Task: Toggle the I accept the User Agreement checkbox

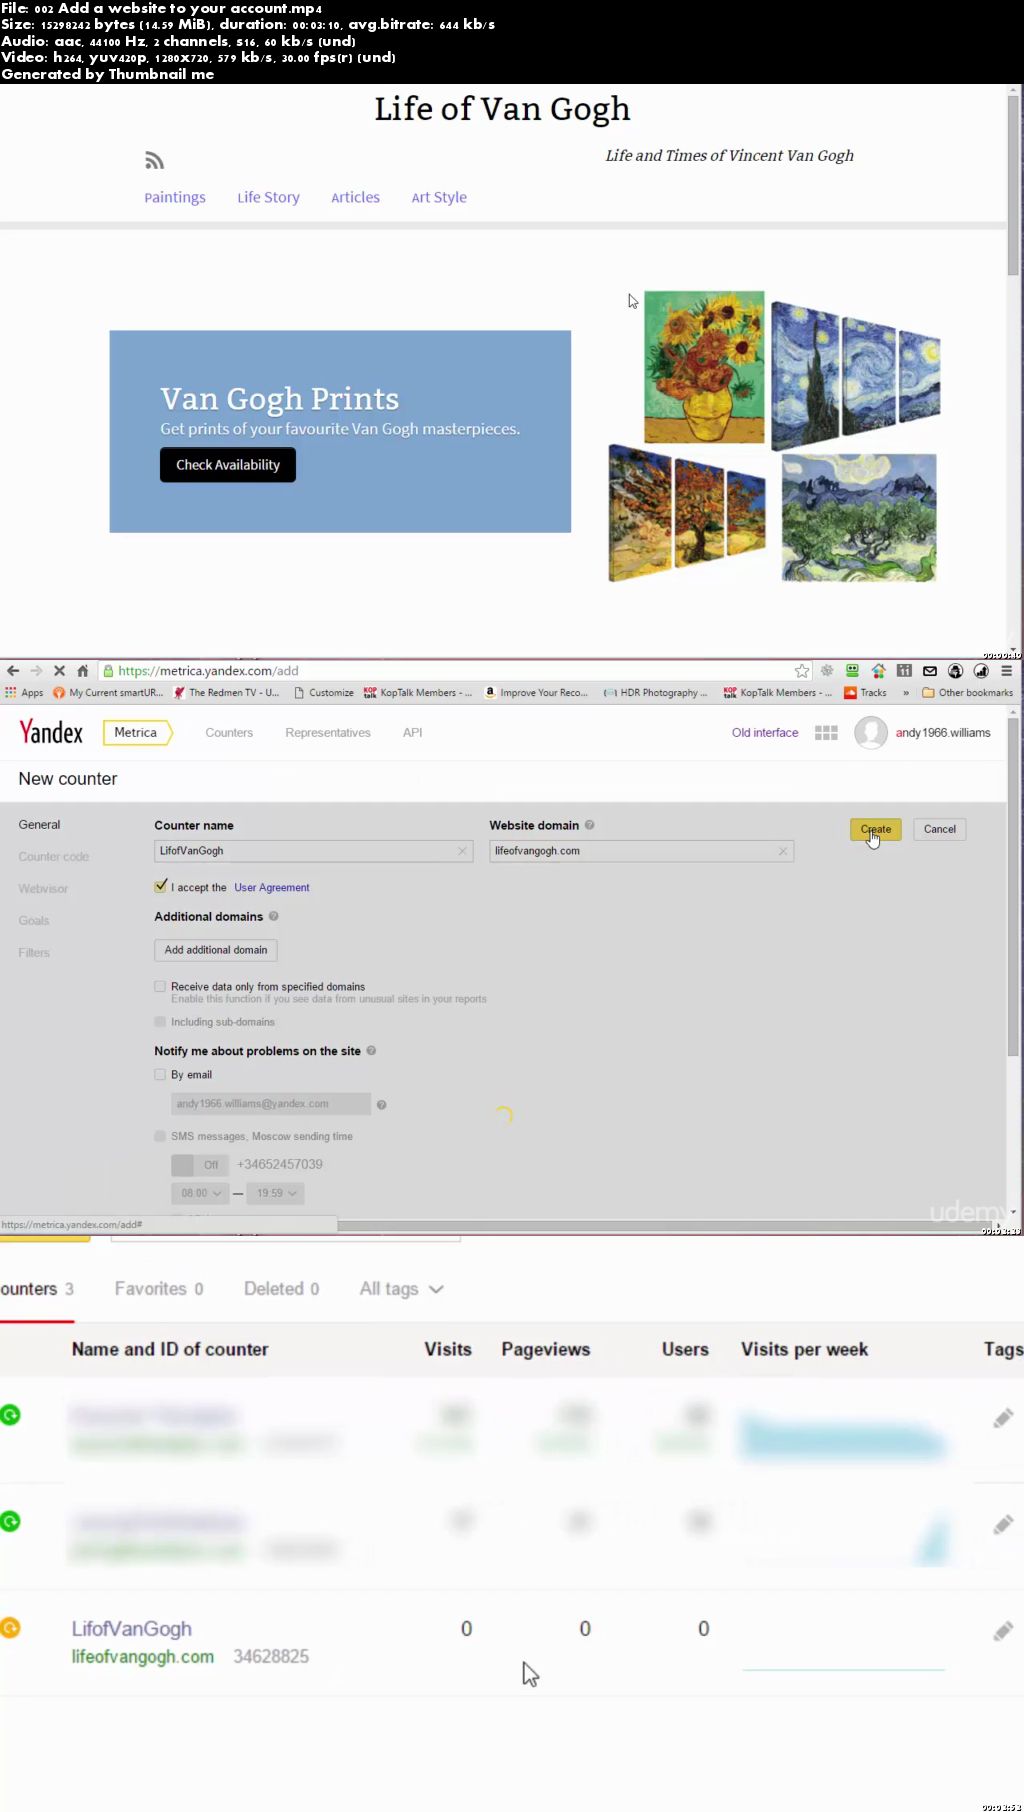Action: (x=161, y=886)
